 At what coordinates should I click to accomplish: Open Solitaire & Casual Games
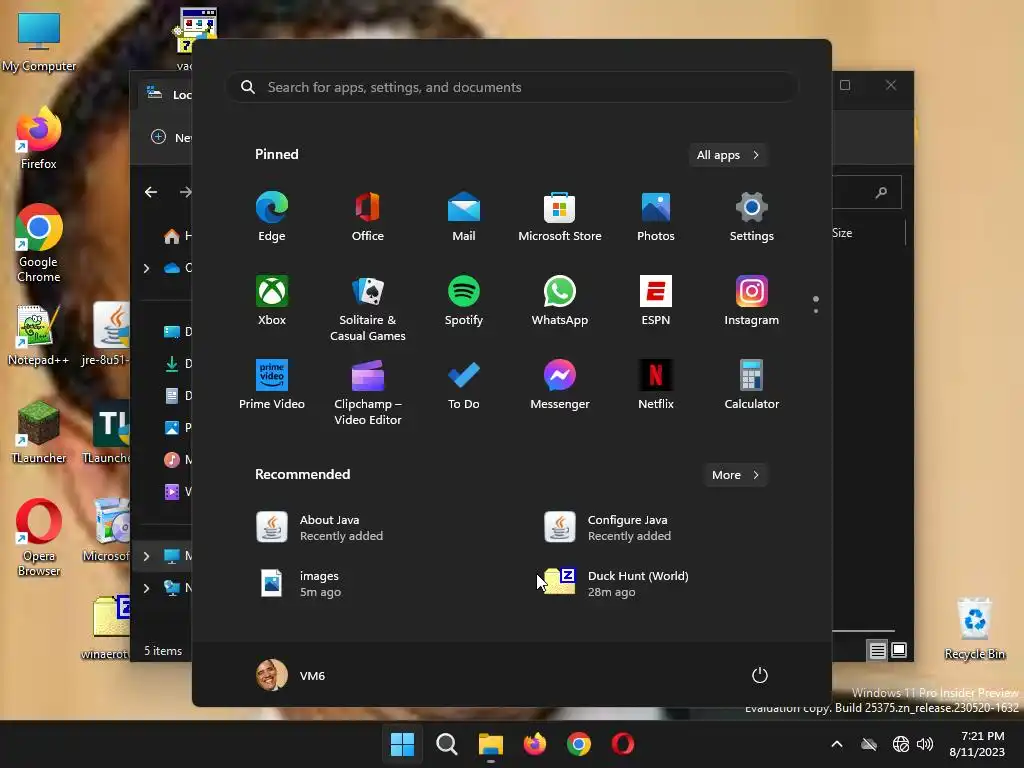coord(368,308)
